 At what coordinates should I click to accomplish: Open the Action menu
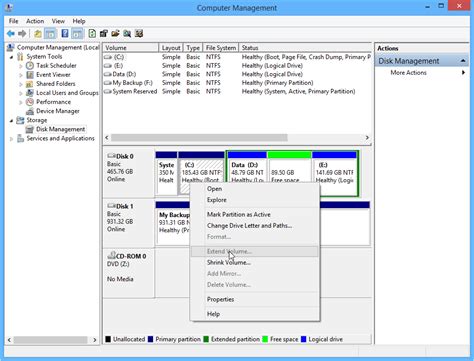(35, 21)
